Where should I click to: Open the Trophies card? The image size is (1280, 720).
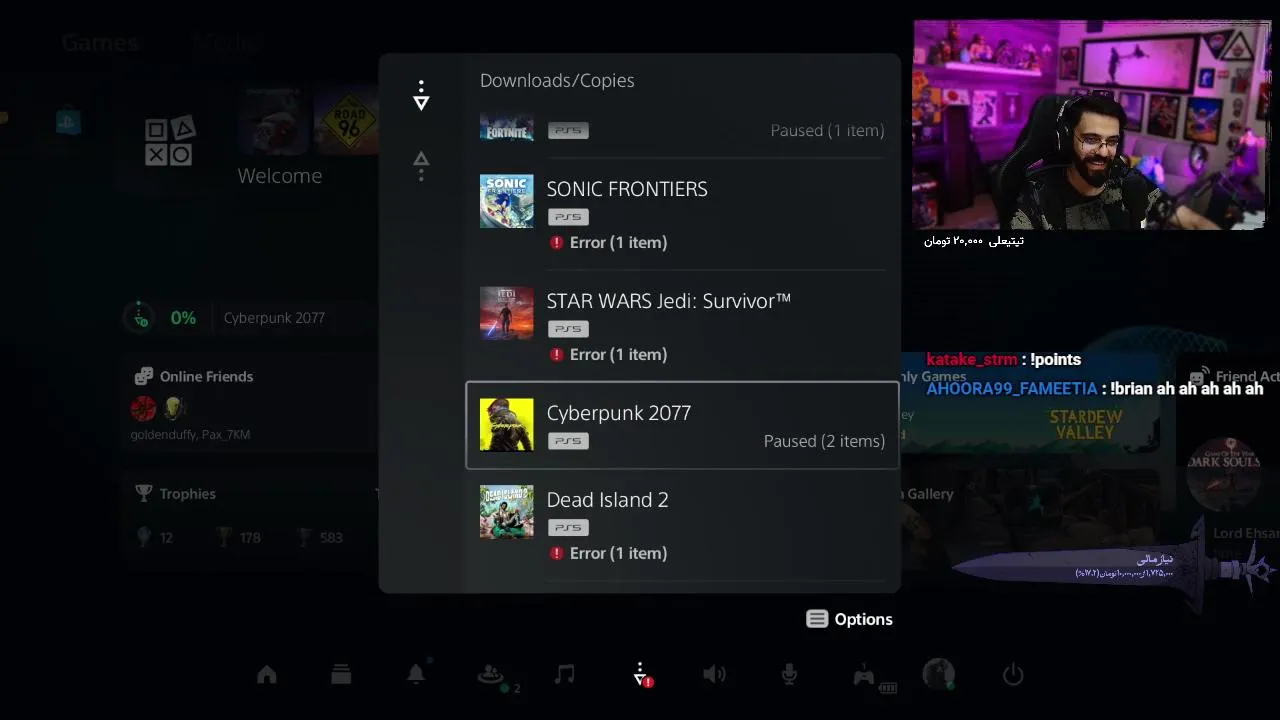click(250, 516)
